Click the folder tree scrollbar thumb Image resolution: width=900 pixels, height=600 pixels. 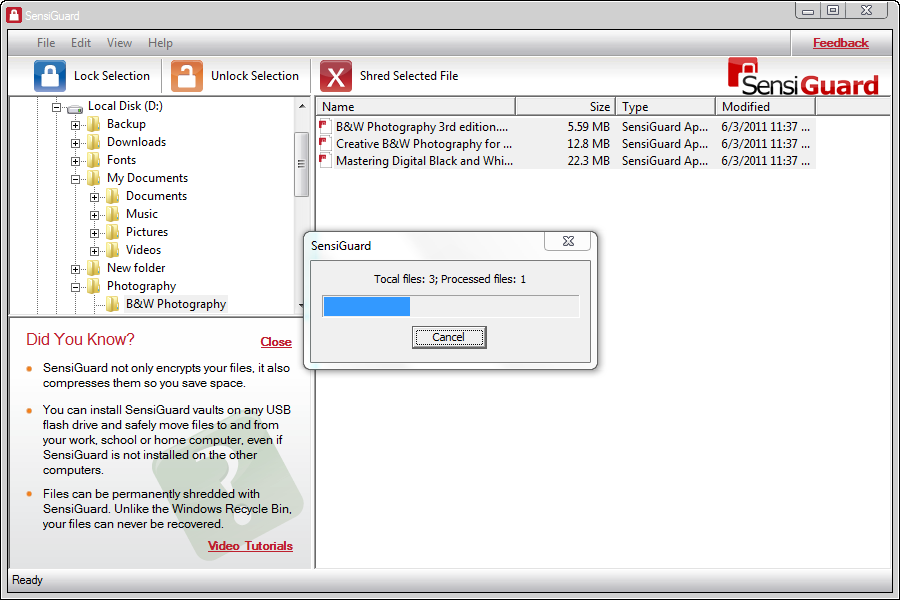click(301, 164)
